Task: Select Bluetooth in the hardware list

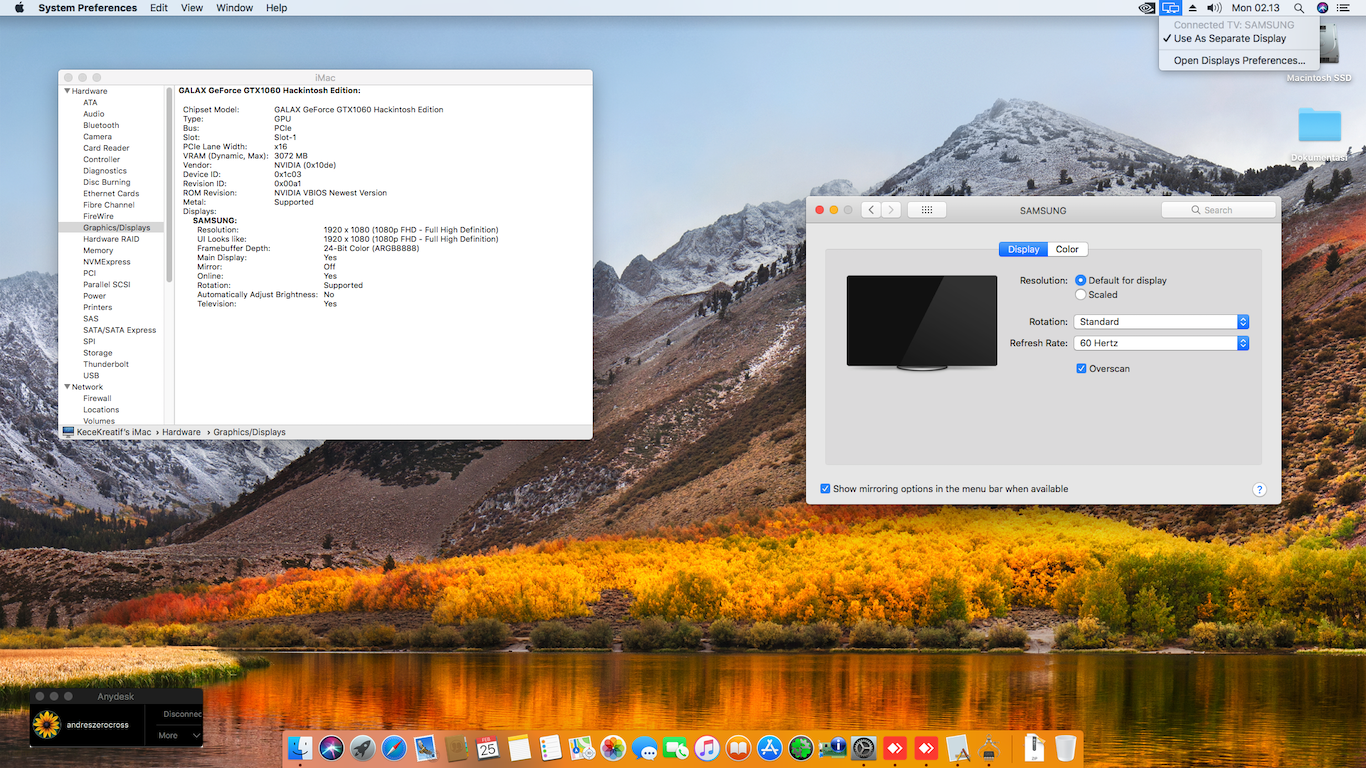Action: [101, 125]
